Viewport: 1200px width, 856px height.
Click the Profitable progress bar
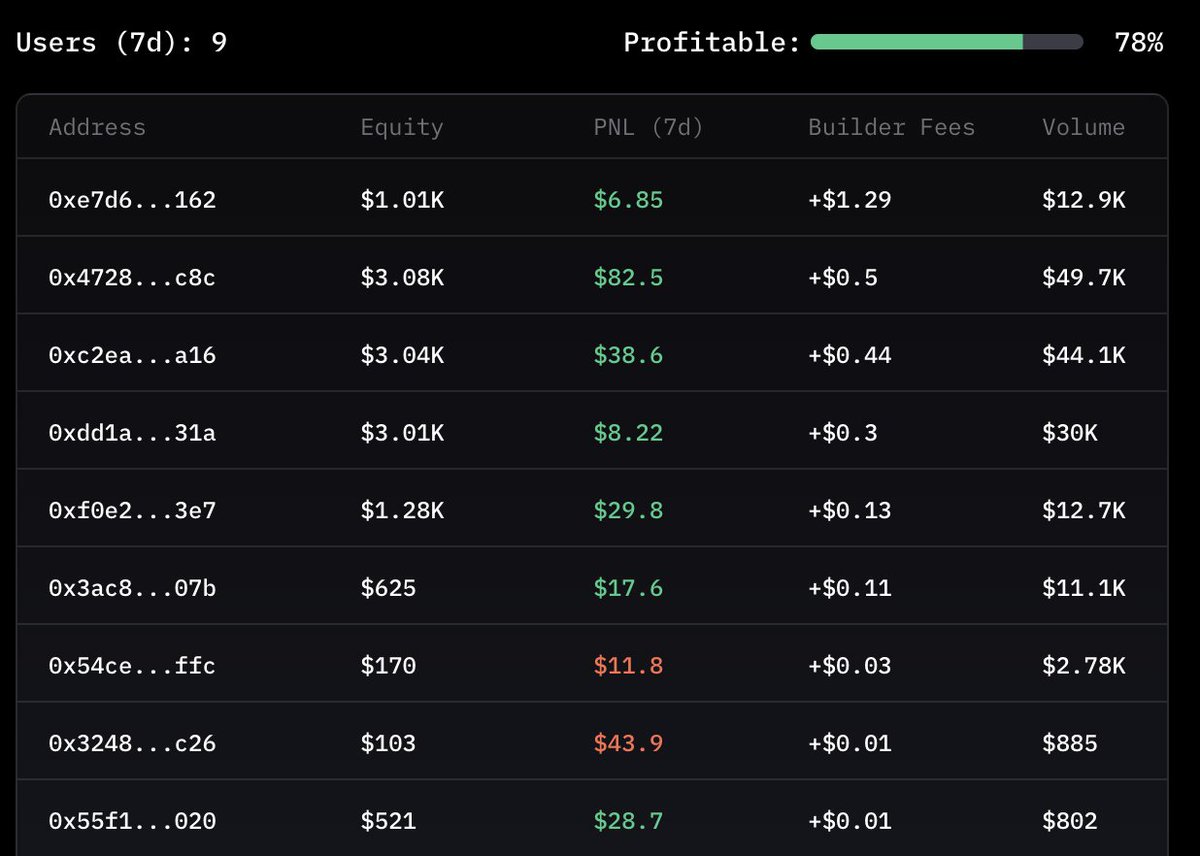[x=947, y=42]
